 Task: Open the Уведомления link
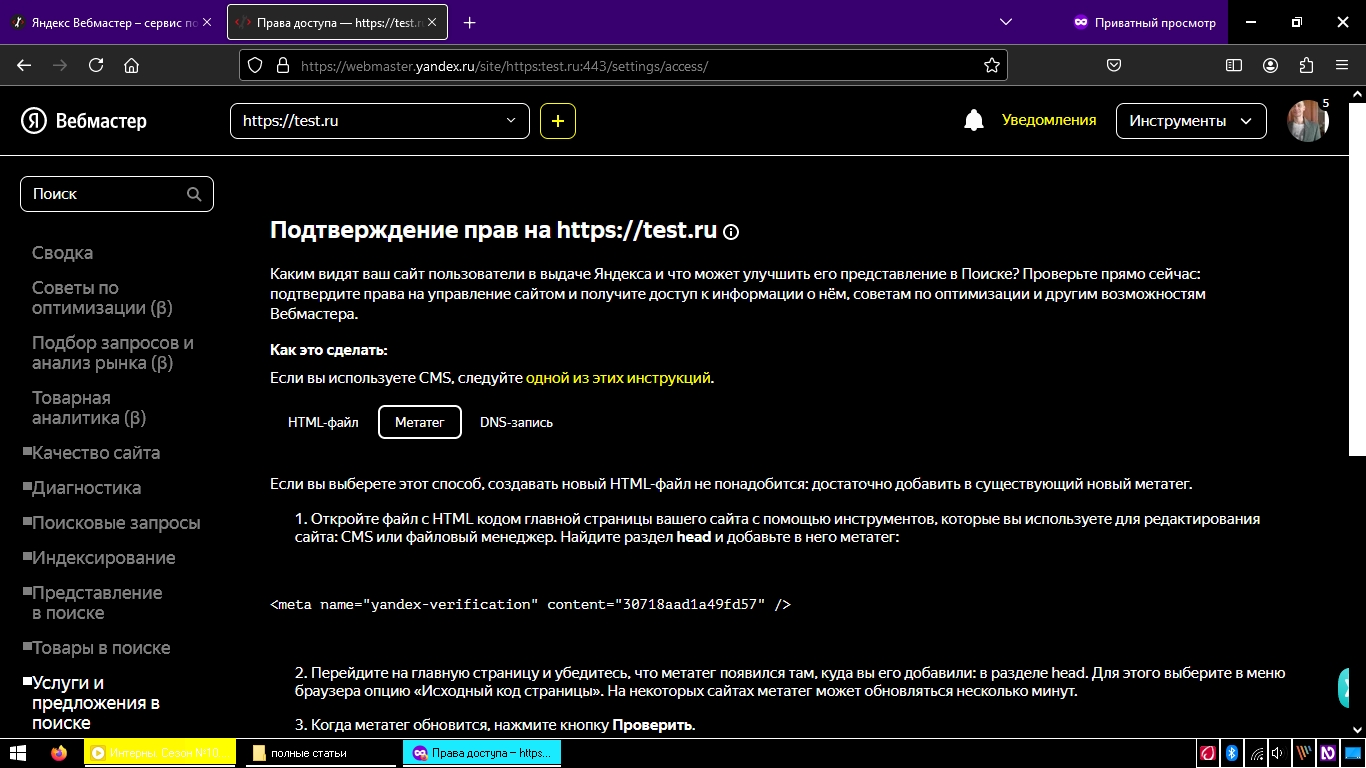pos(1049,120)
